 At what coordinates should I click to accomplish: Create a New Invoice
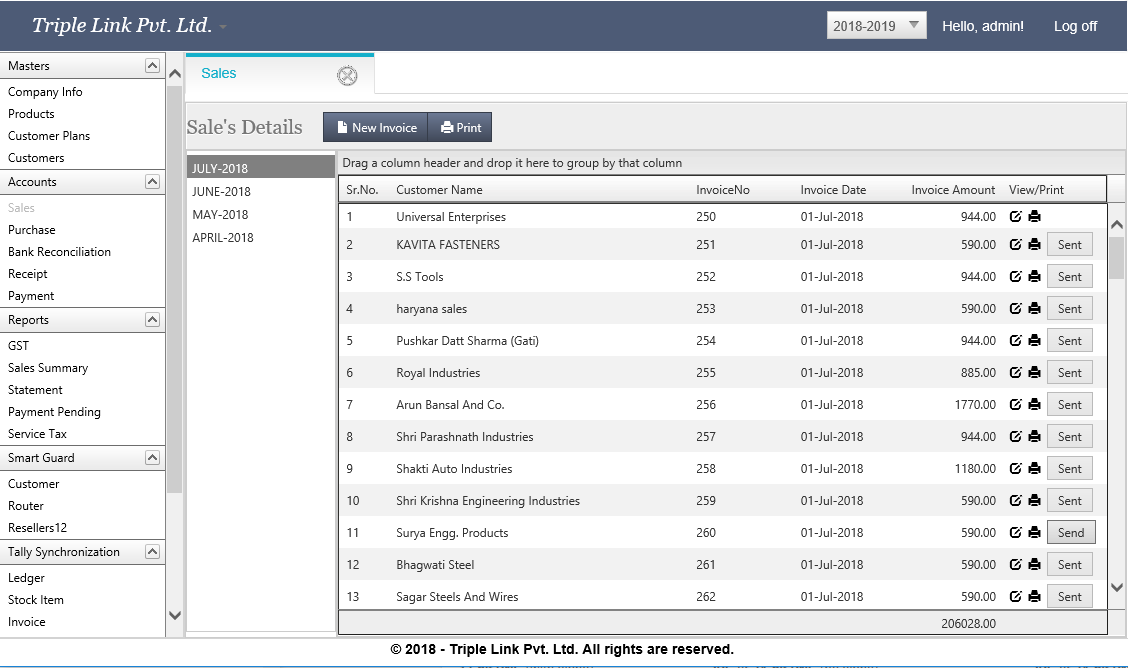coord(376,127)
